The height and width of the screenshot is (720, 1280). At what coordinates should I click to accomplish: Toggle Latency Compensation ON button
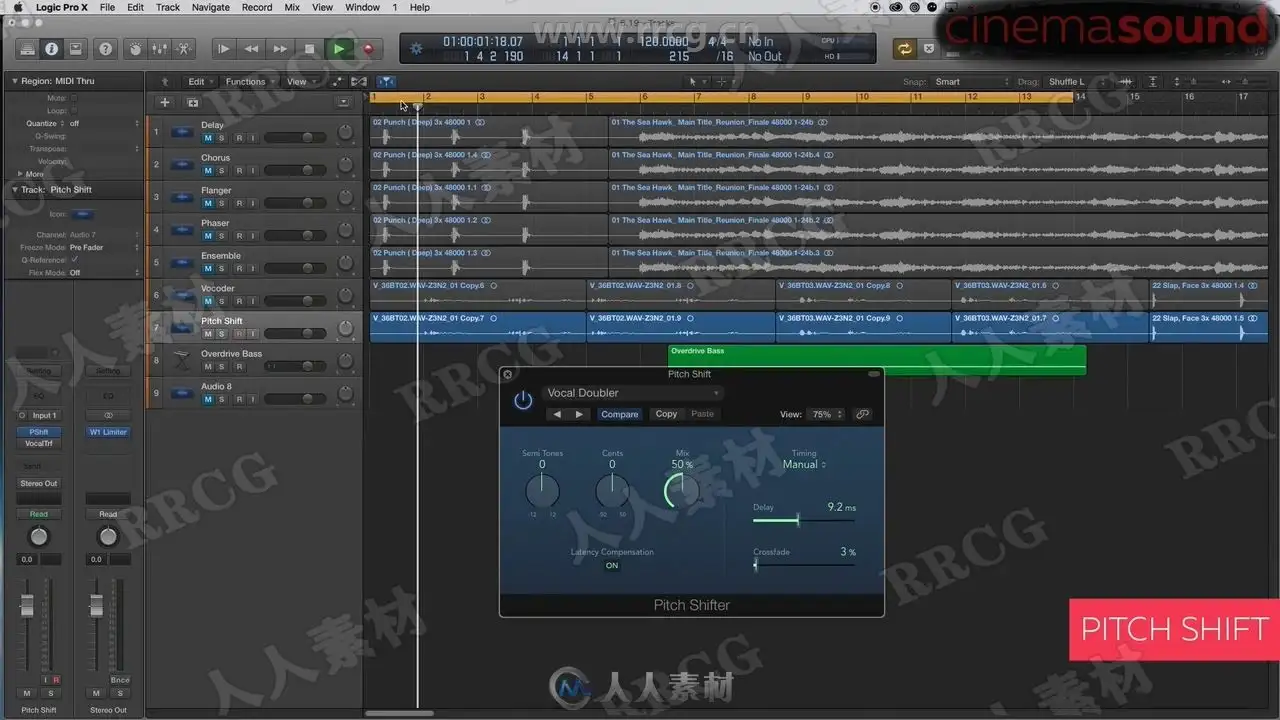(612, 566)
